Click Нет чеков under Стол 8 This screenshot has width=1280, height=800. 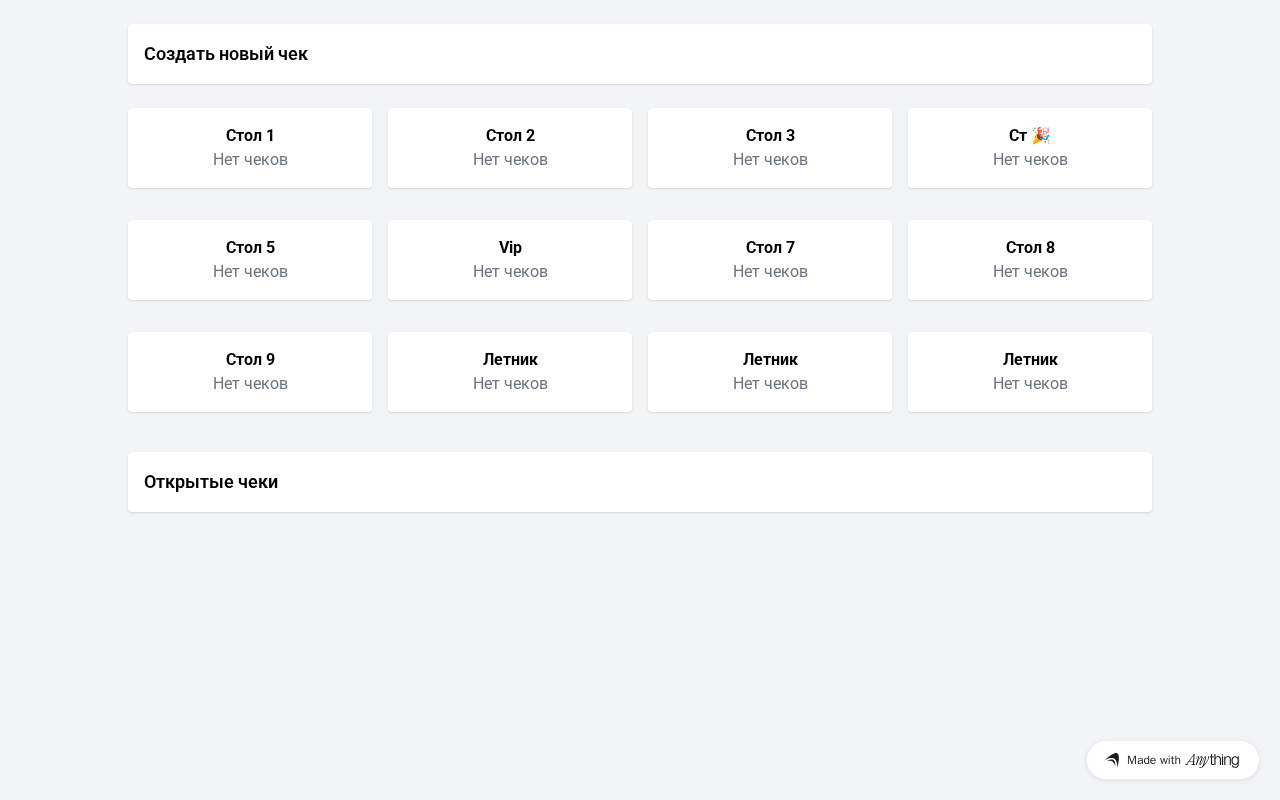pos(1030,272)
